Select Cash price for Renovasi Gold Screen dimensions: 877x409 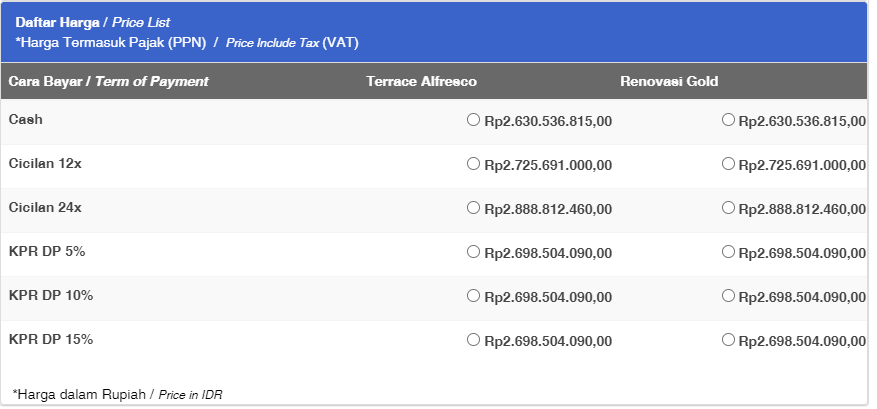[728, 120]
